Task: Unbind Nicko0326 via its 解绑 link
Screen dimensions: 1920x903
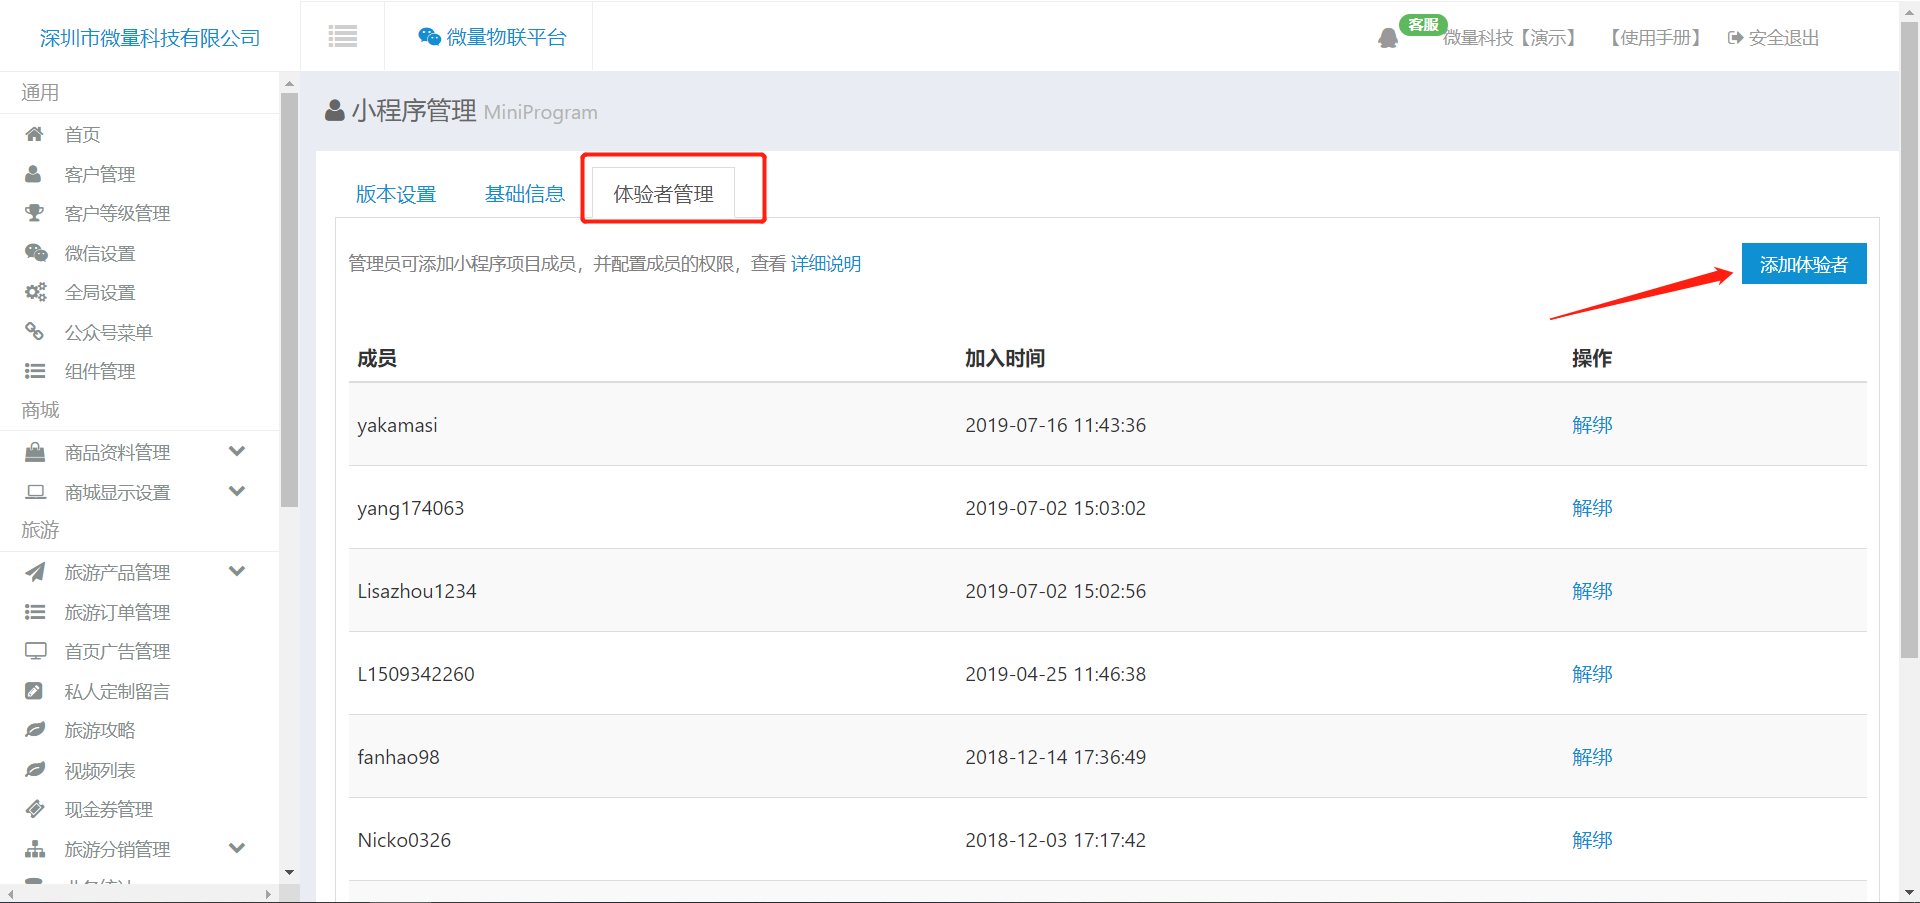Action: pos(1592,840)
